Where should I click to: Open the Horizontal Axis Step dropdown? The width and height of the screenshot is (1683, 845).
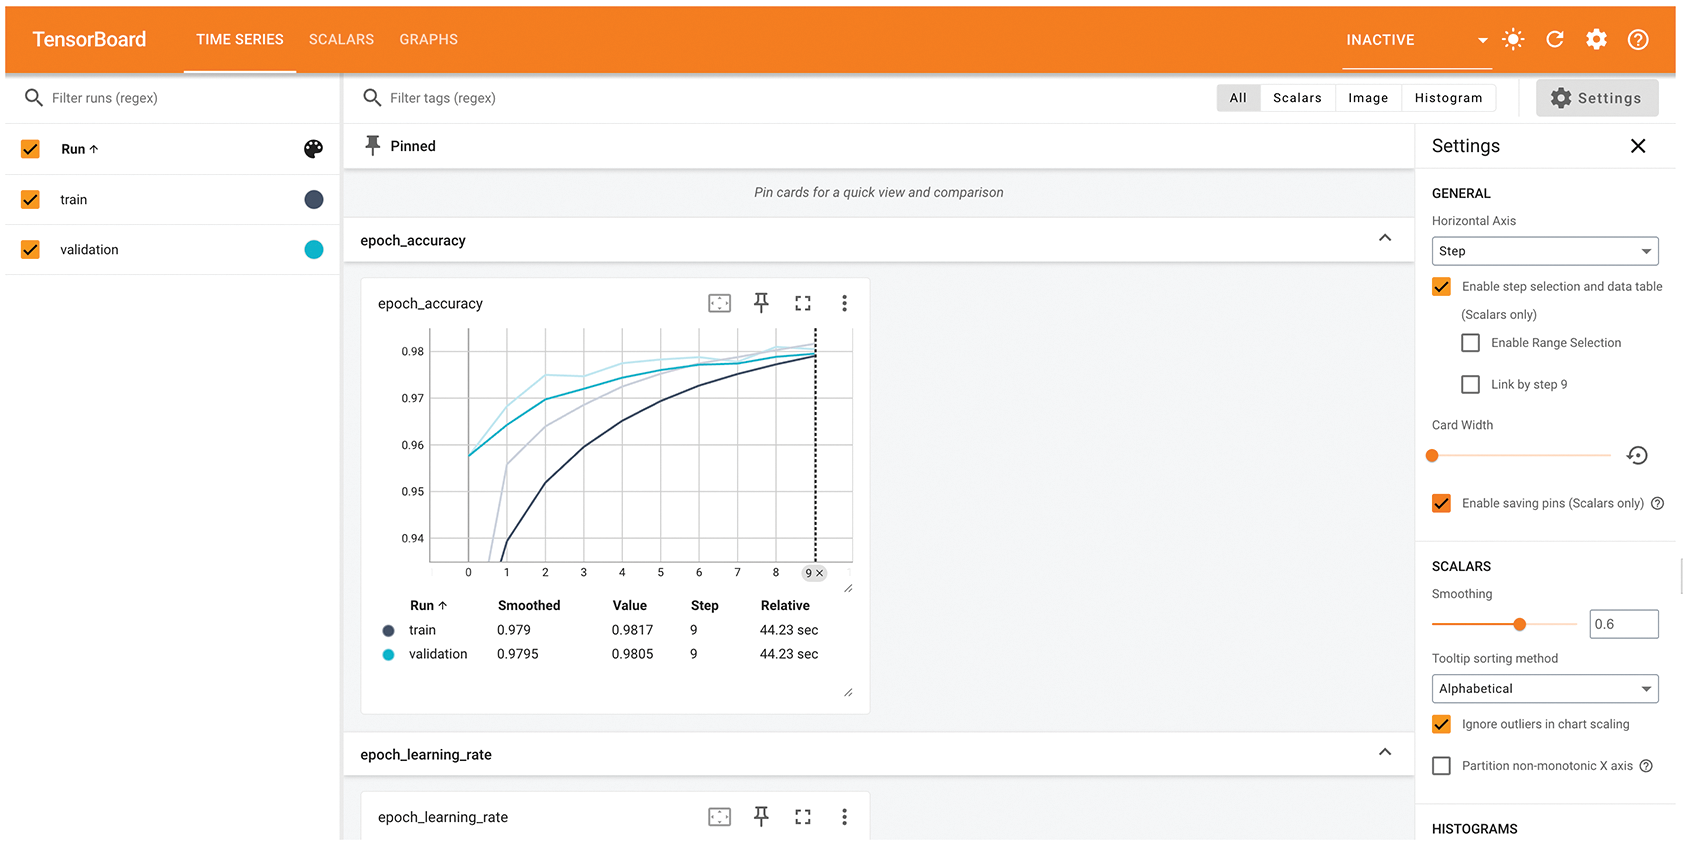click(x=1544, y=251)
